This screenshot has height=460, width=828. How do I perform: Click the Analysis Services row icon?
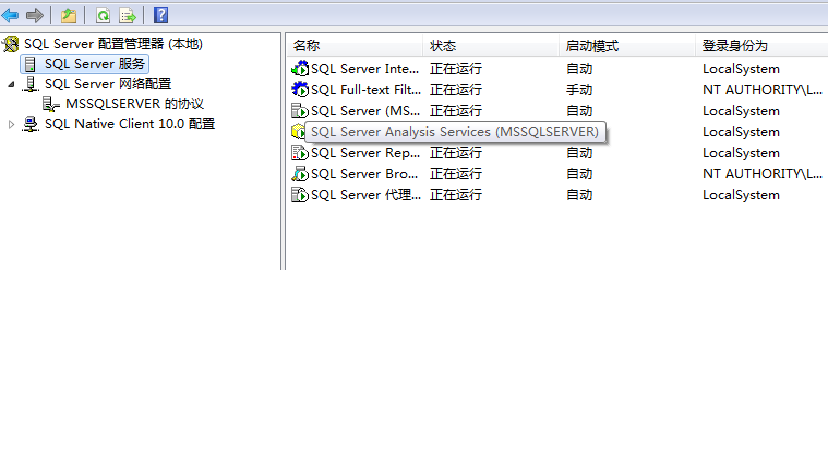(x=298, y=132)
